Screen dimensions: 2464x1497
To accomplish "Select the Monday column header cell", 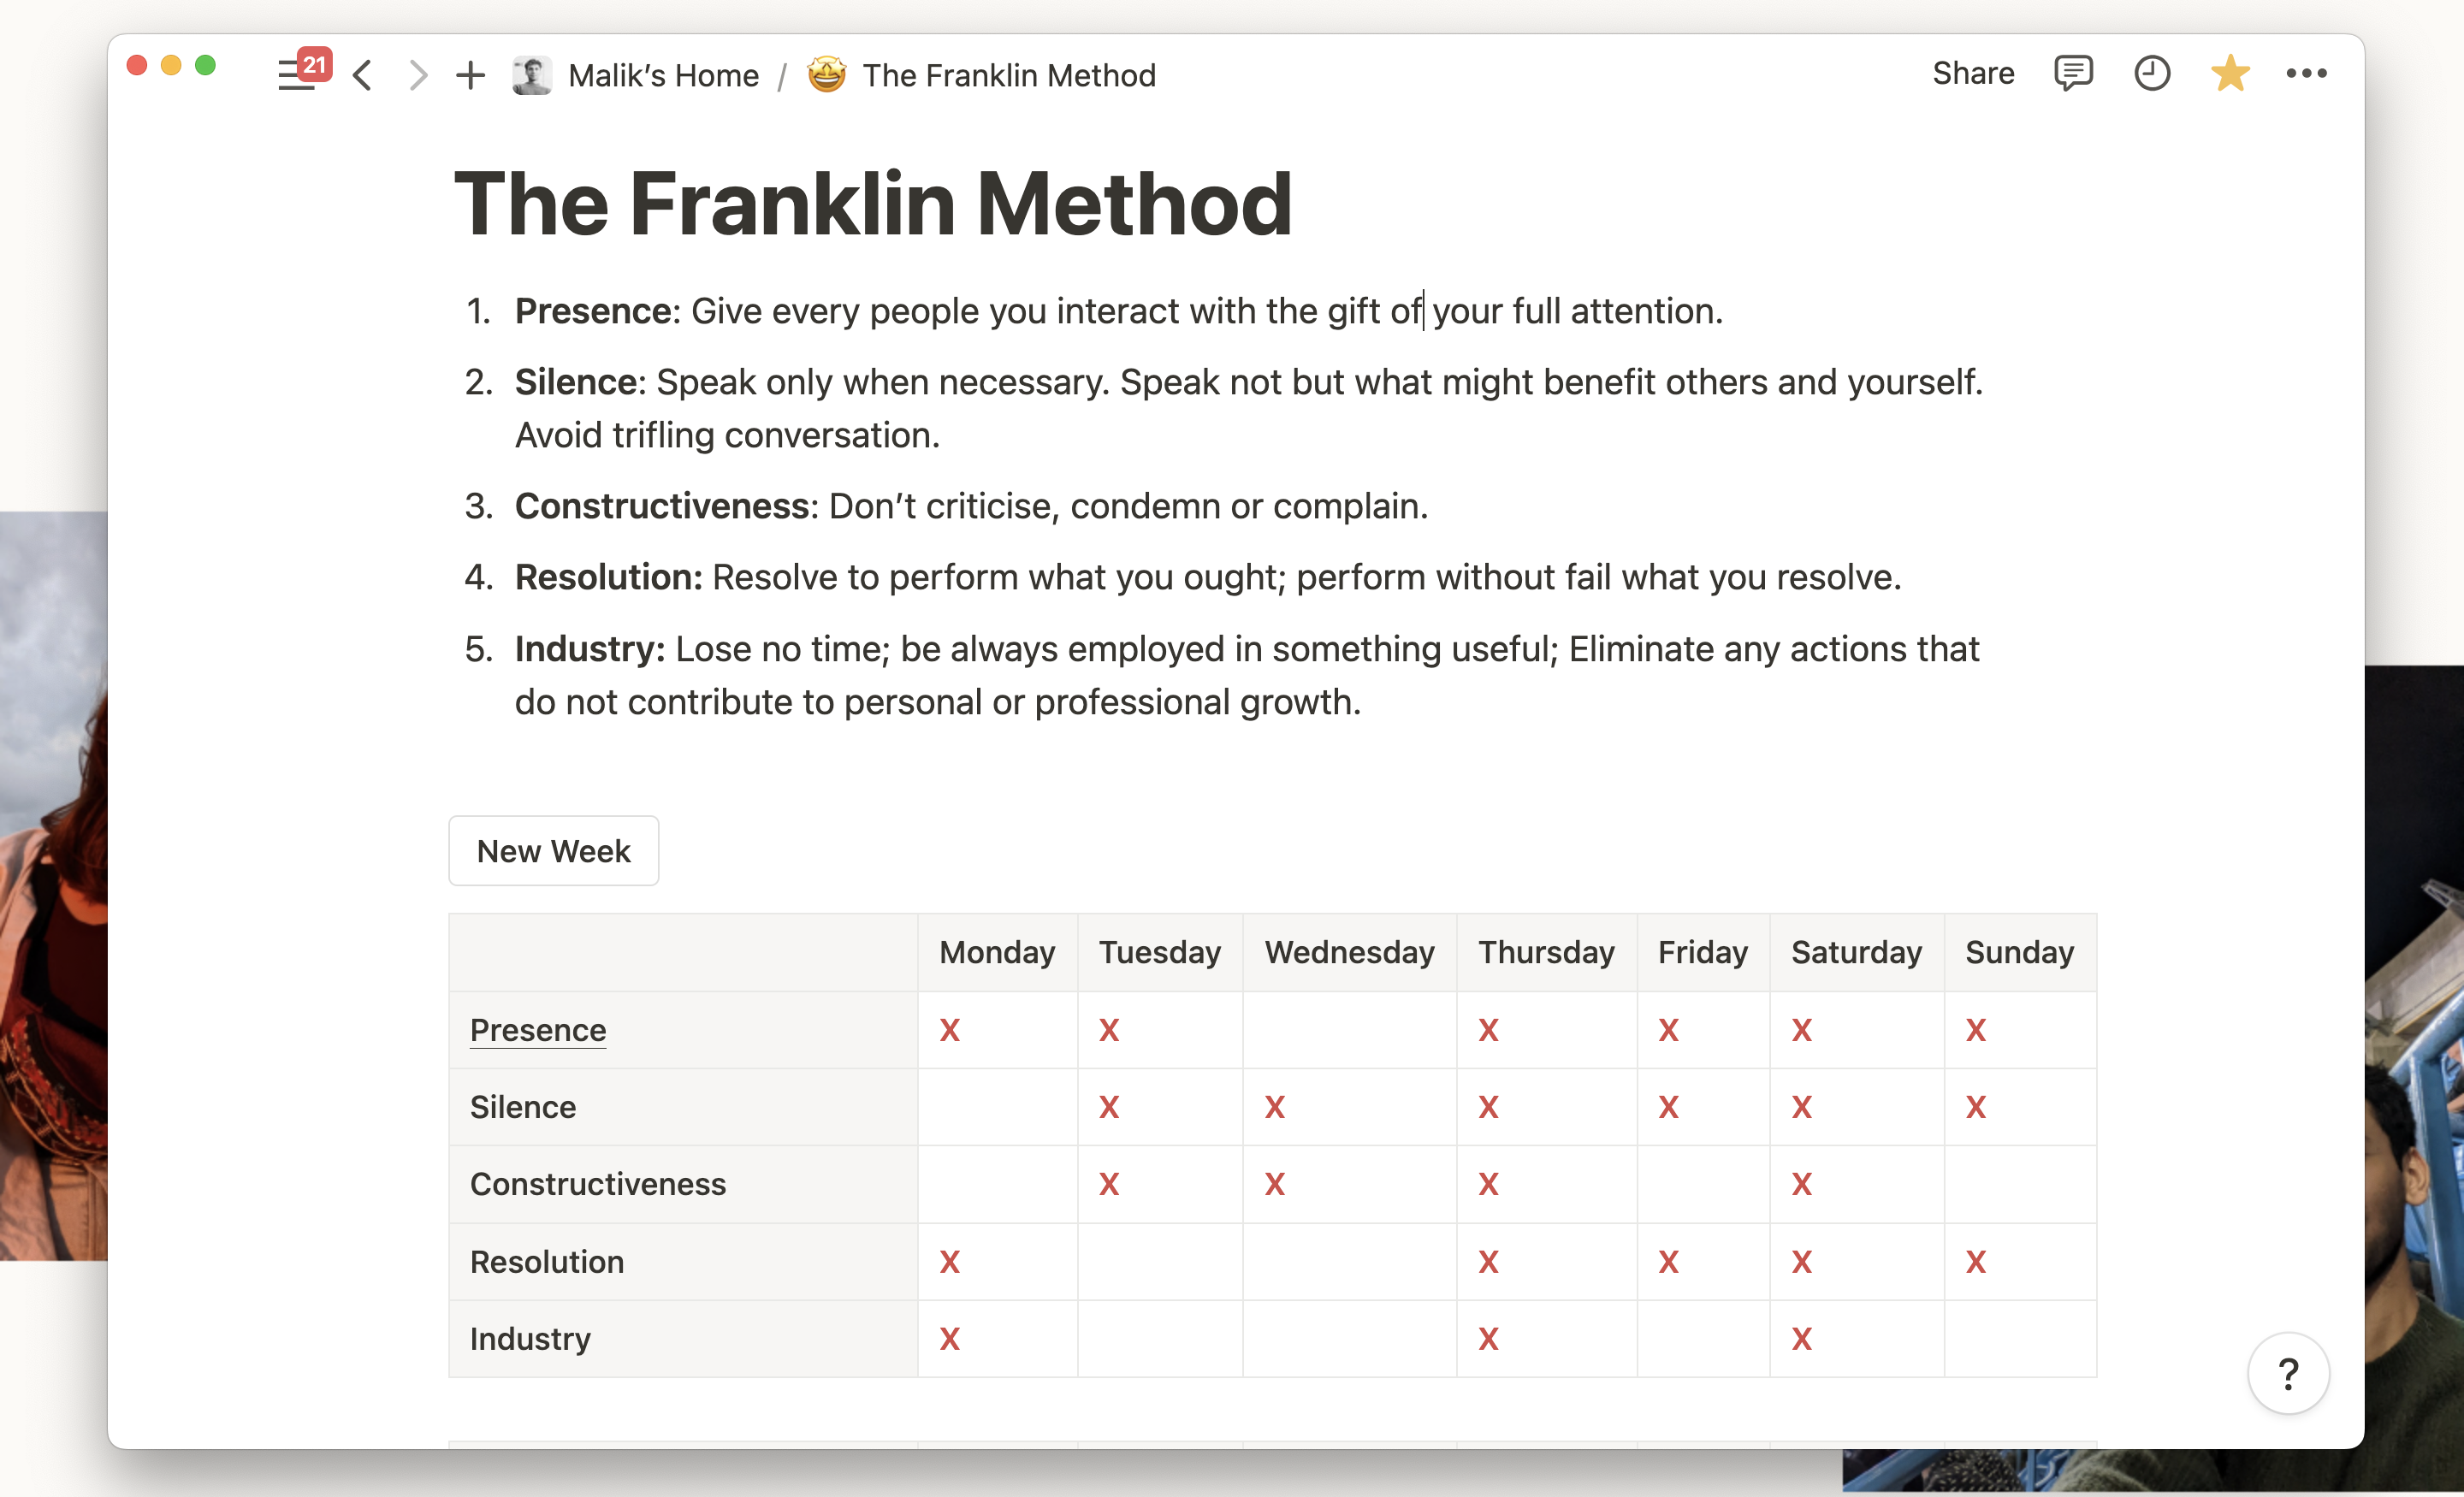I will [x=997, y=953].
